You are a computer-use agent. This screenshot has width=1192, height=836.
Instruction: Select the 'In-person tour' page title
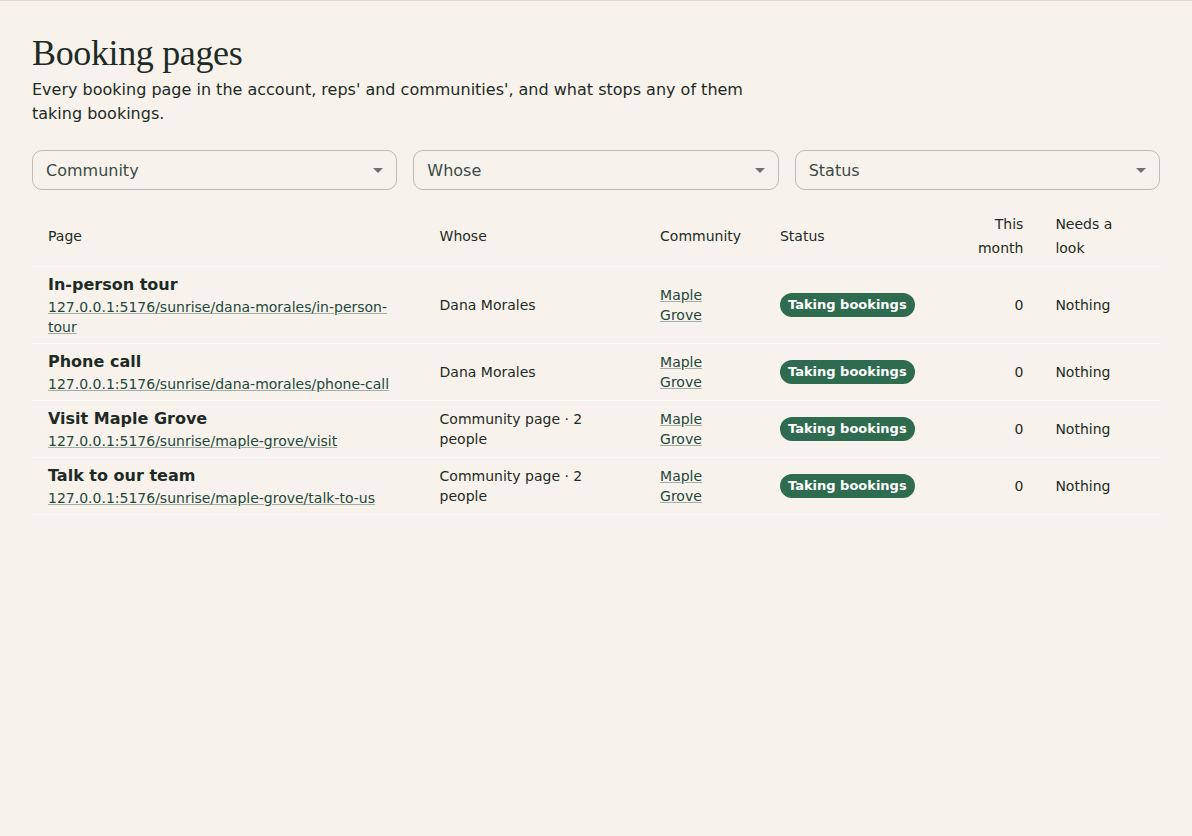pyautogui.click(x=113, y=284)
